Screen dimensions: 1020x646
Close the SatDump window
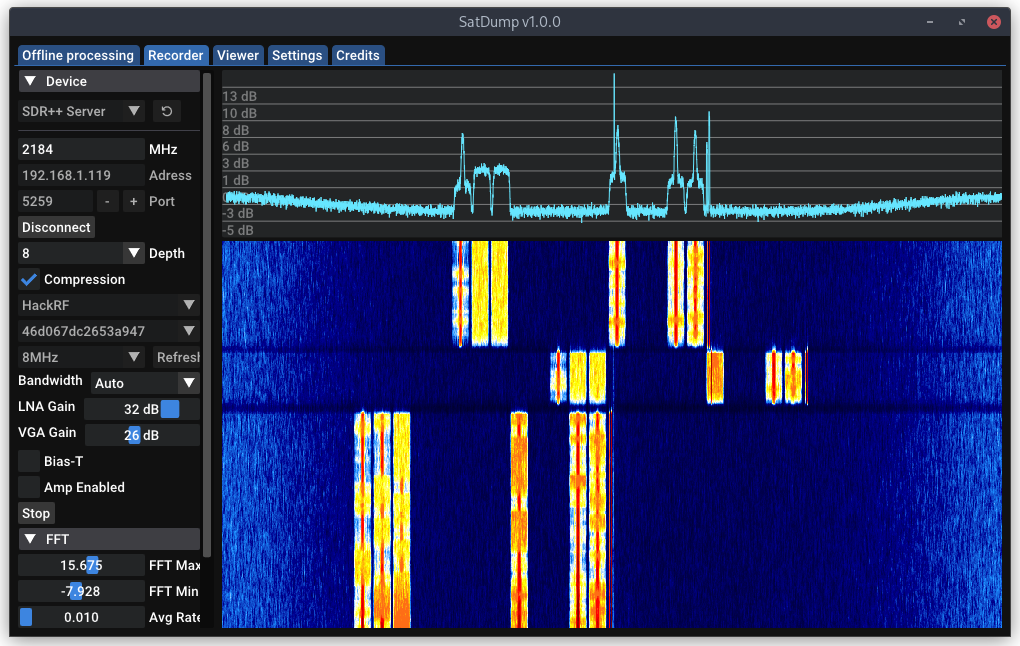point(993,21)
